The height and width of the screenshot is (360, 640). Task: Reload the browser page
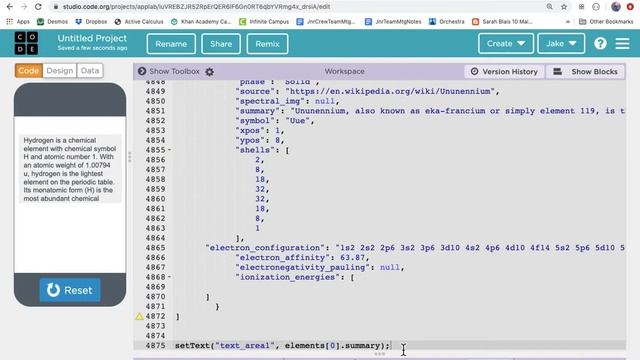[38, 7]
